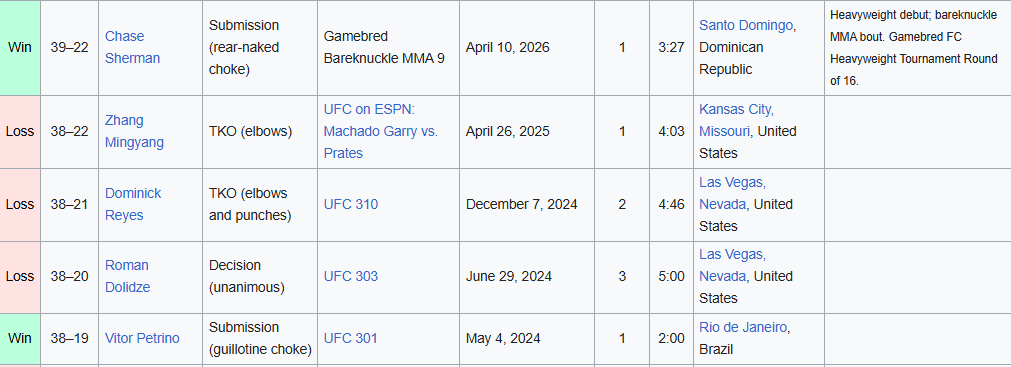Image resolution: width=1011 pixels, height=367 pixels.
Task: Open Zhang Mingyang's page link
Action: point(134,131)
